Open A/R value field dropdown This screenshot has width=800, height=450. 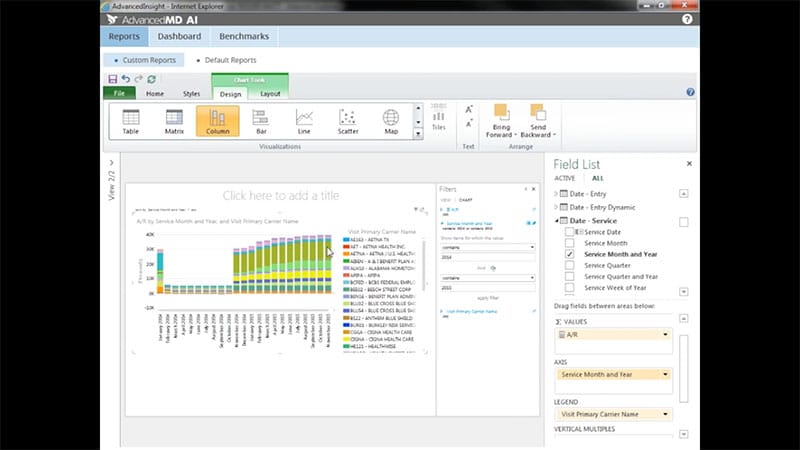[665, 335]
